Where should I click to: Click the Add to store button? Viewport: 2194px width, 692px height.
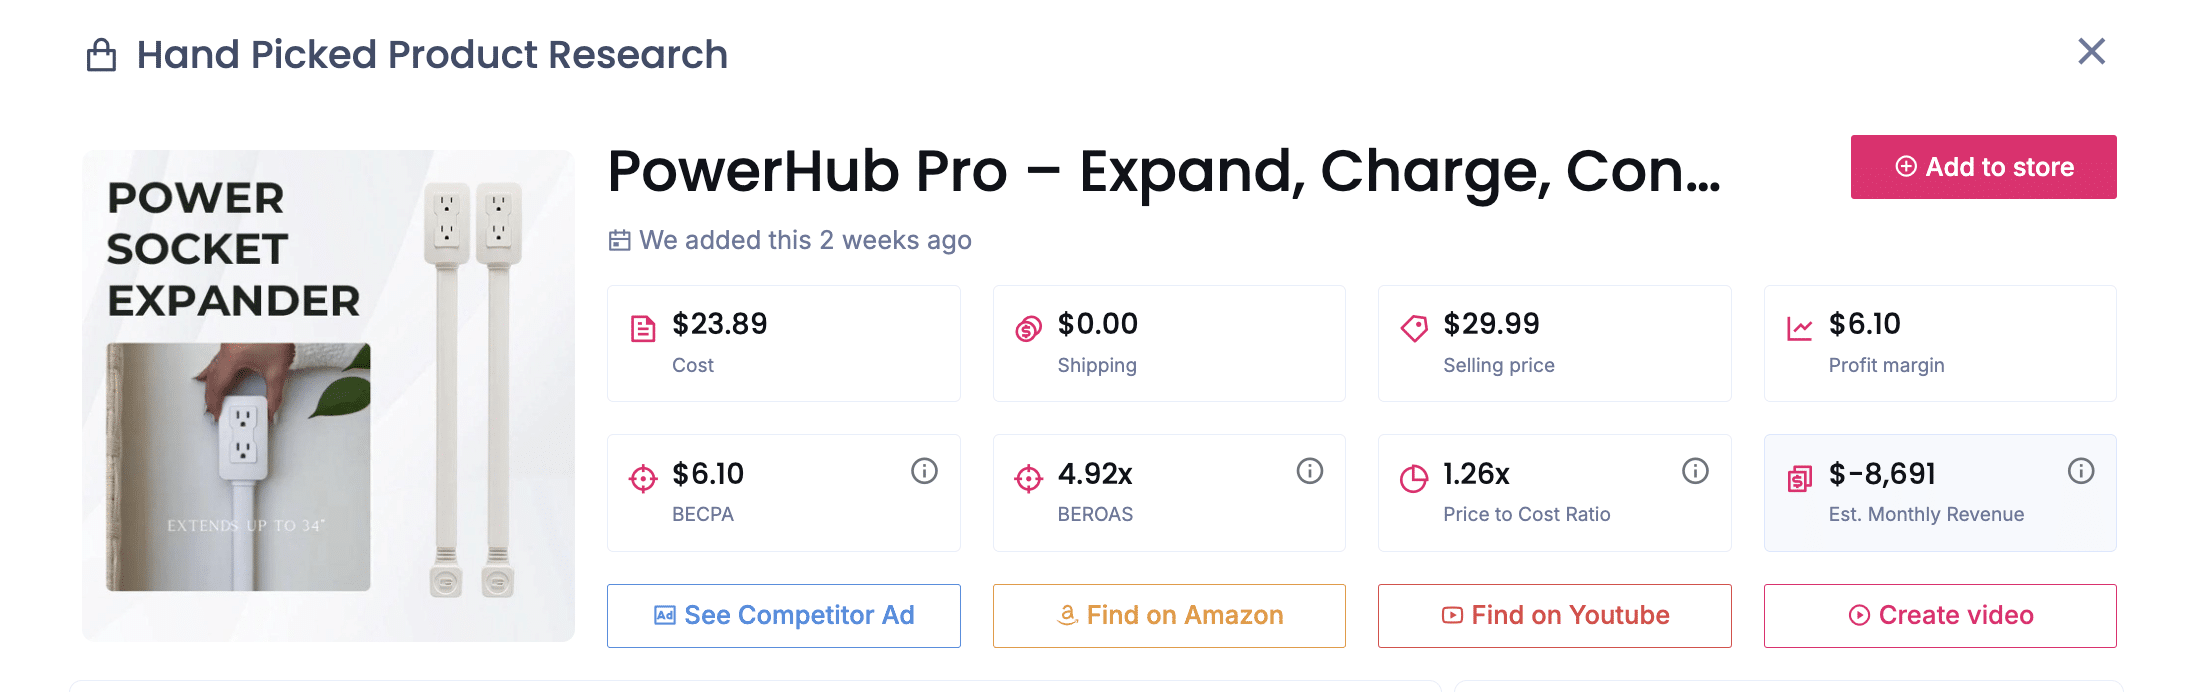[x=1983, y=167]
